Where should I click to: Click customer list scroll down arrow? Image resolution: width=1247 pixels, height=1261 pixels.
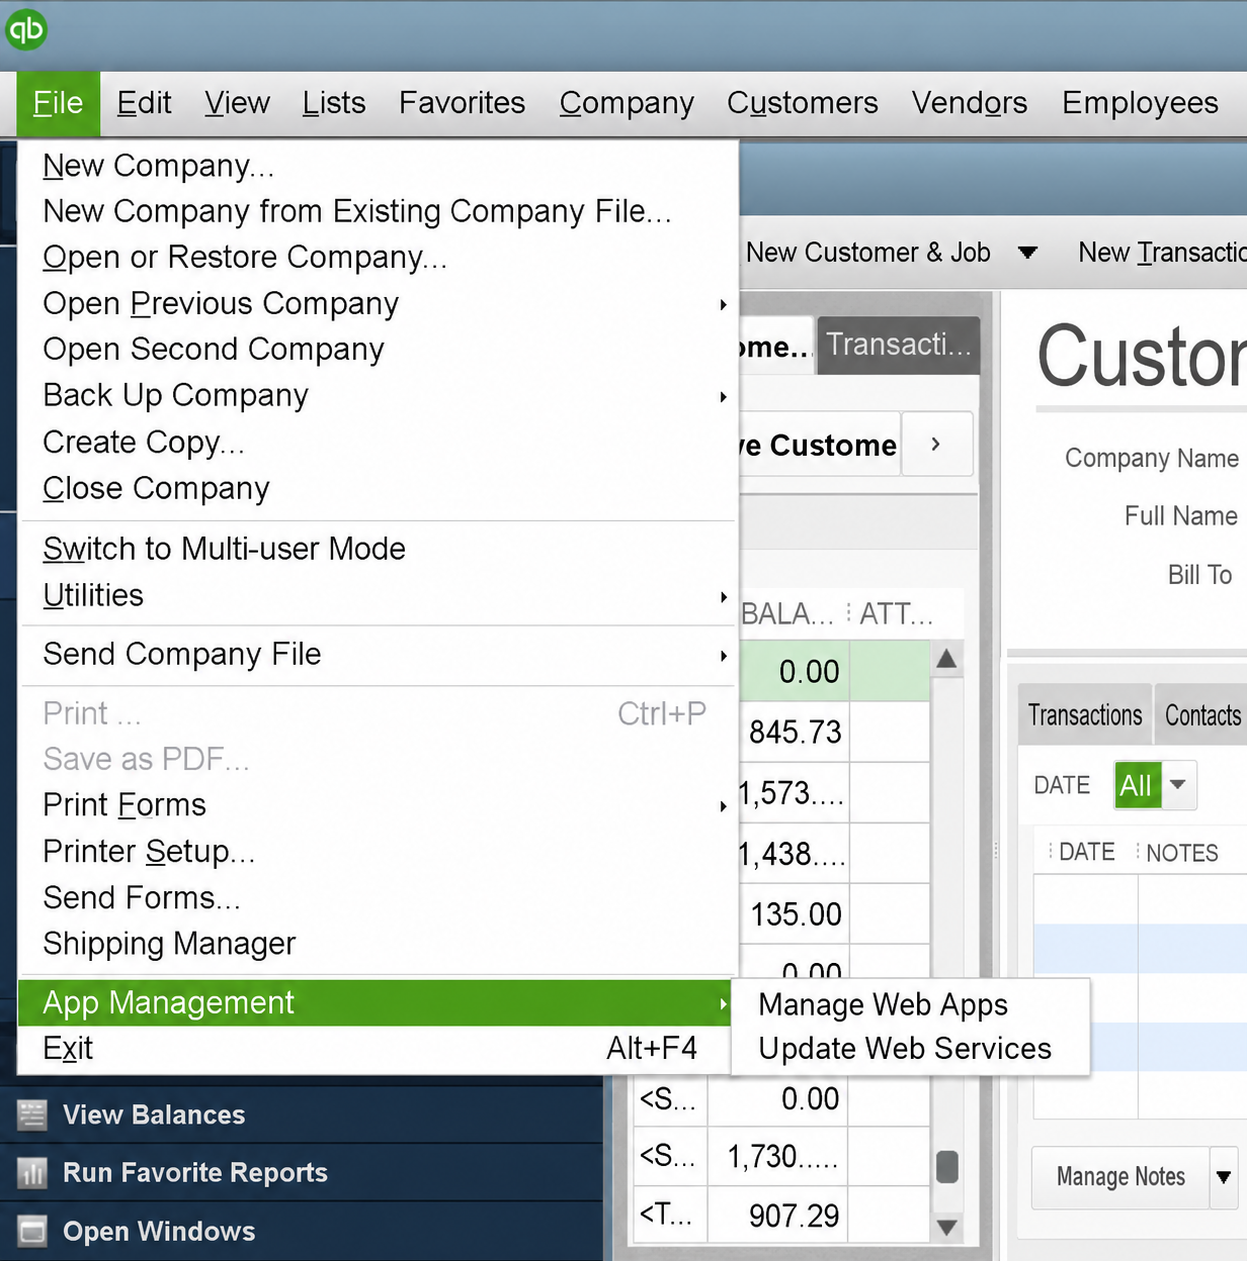947,1227
